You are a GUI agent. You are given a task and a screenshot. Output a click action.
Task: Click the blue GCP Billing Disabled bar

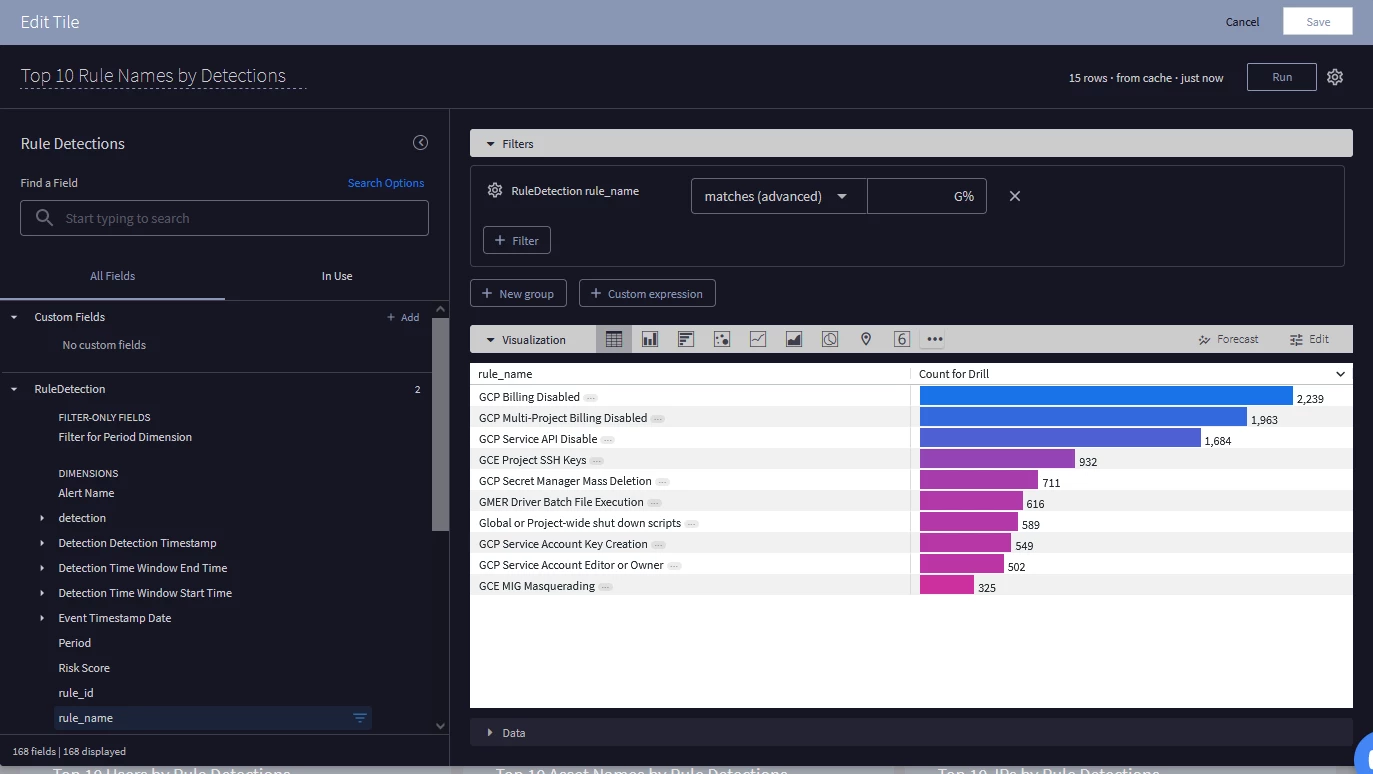(1106, 396)
